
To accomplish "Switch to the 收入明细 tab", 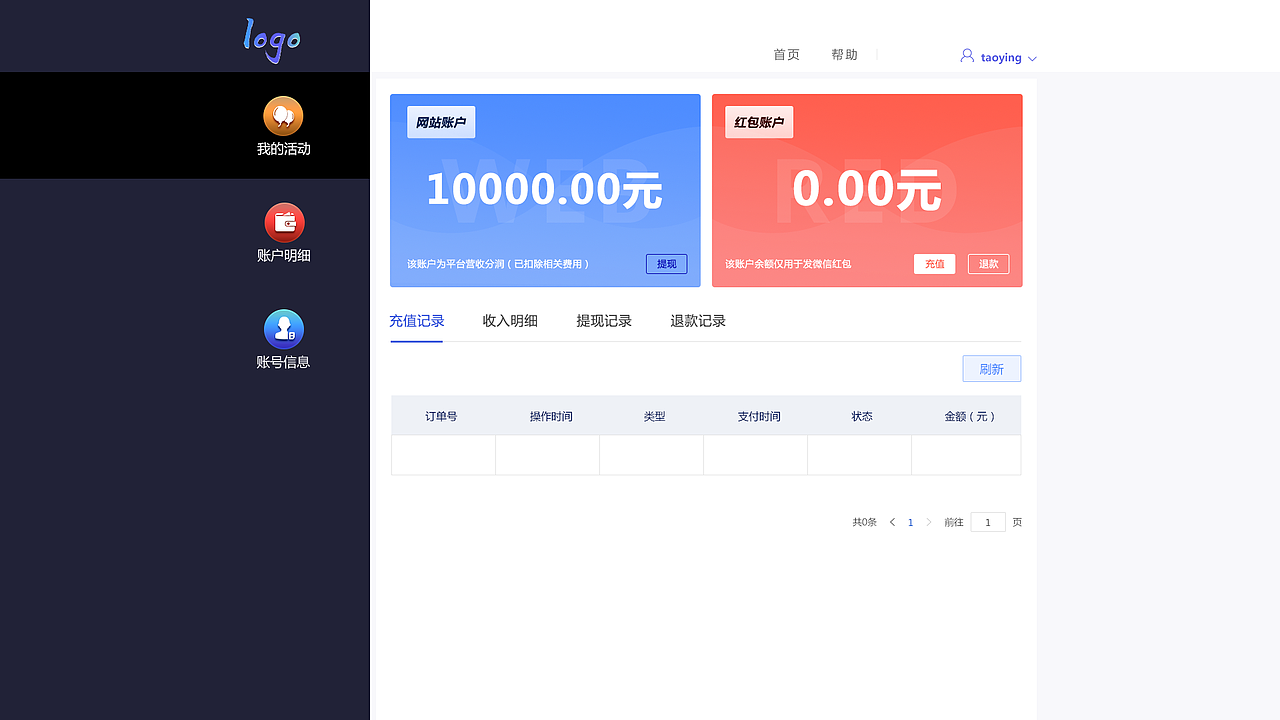I will point(509,320).
